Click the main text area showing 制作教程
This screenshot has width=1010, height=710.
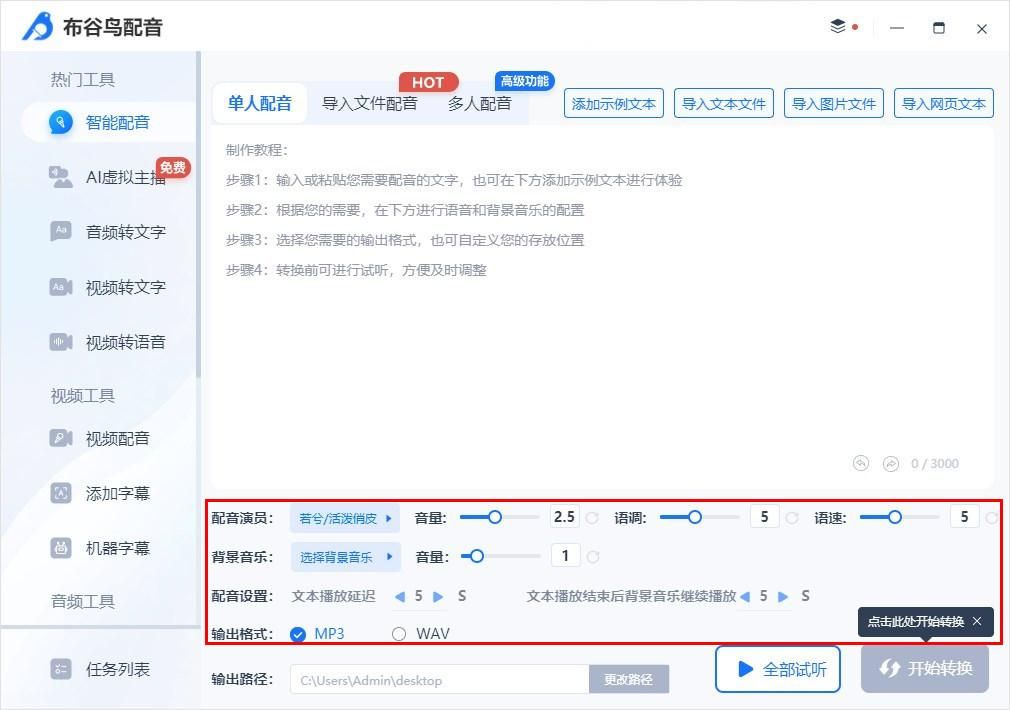pyautogui.click(x=602, y=307)
